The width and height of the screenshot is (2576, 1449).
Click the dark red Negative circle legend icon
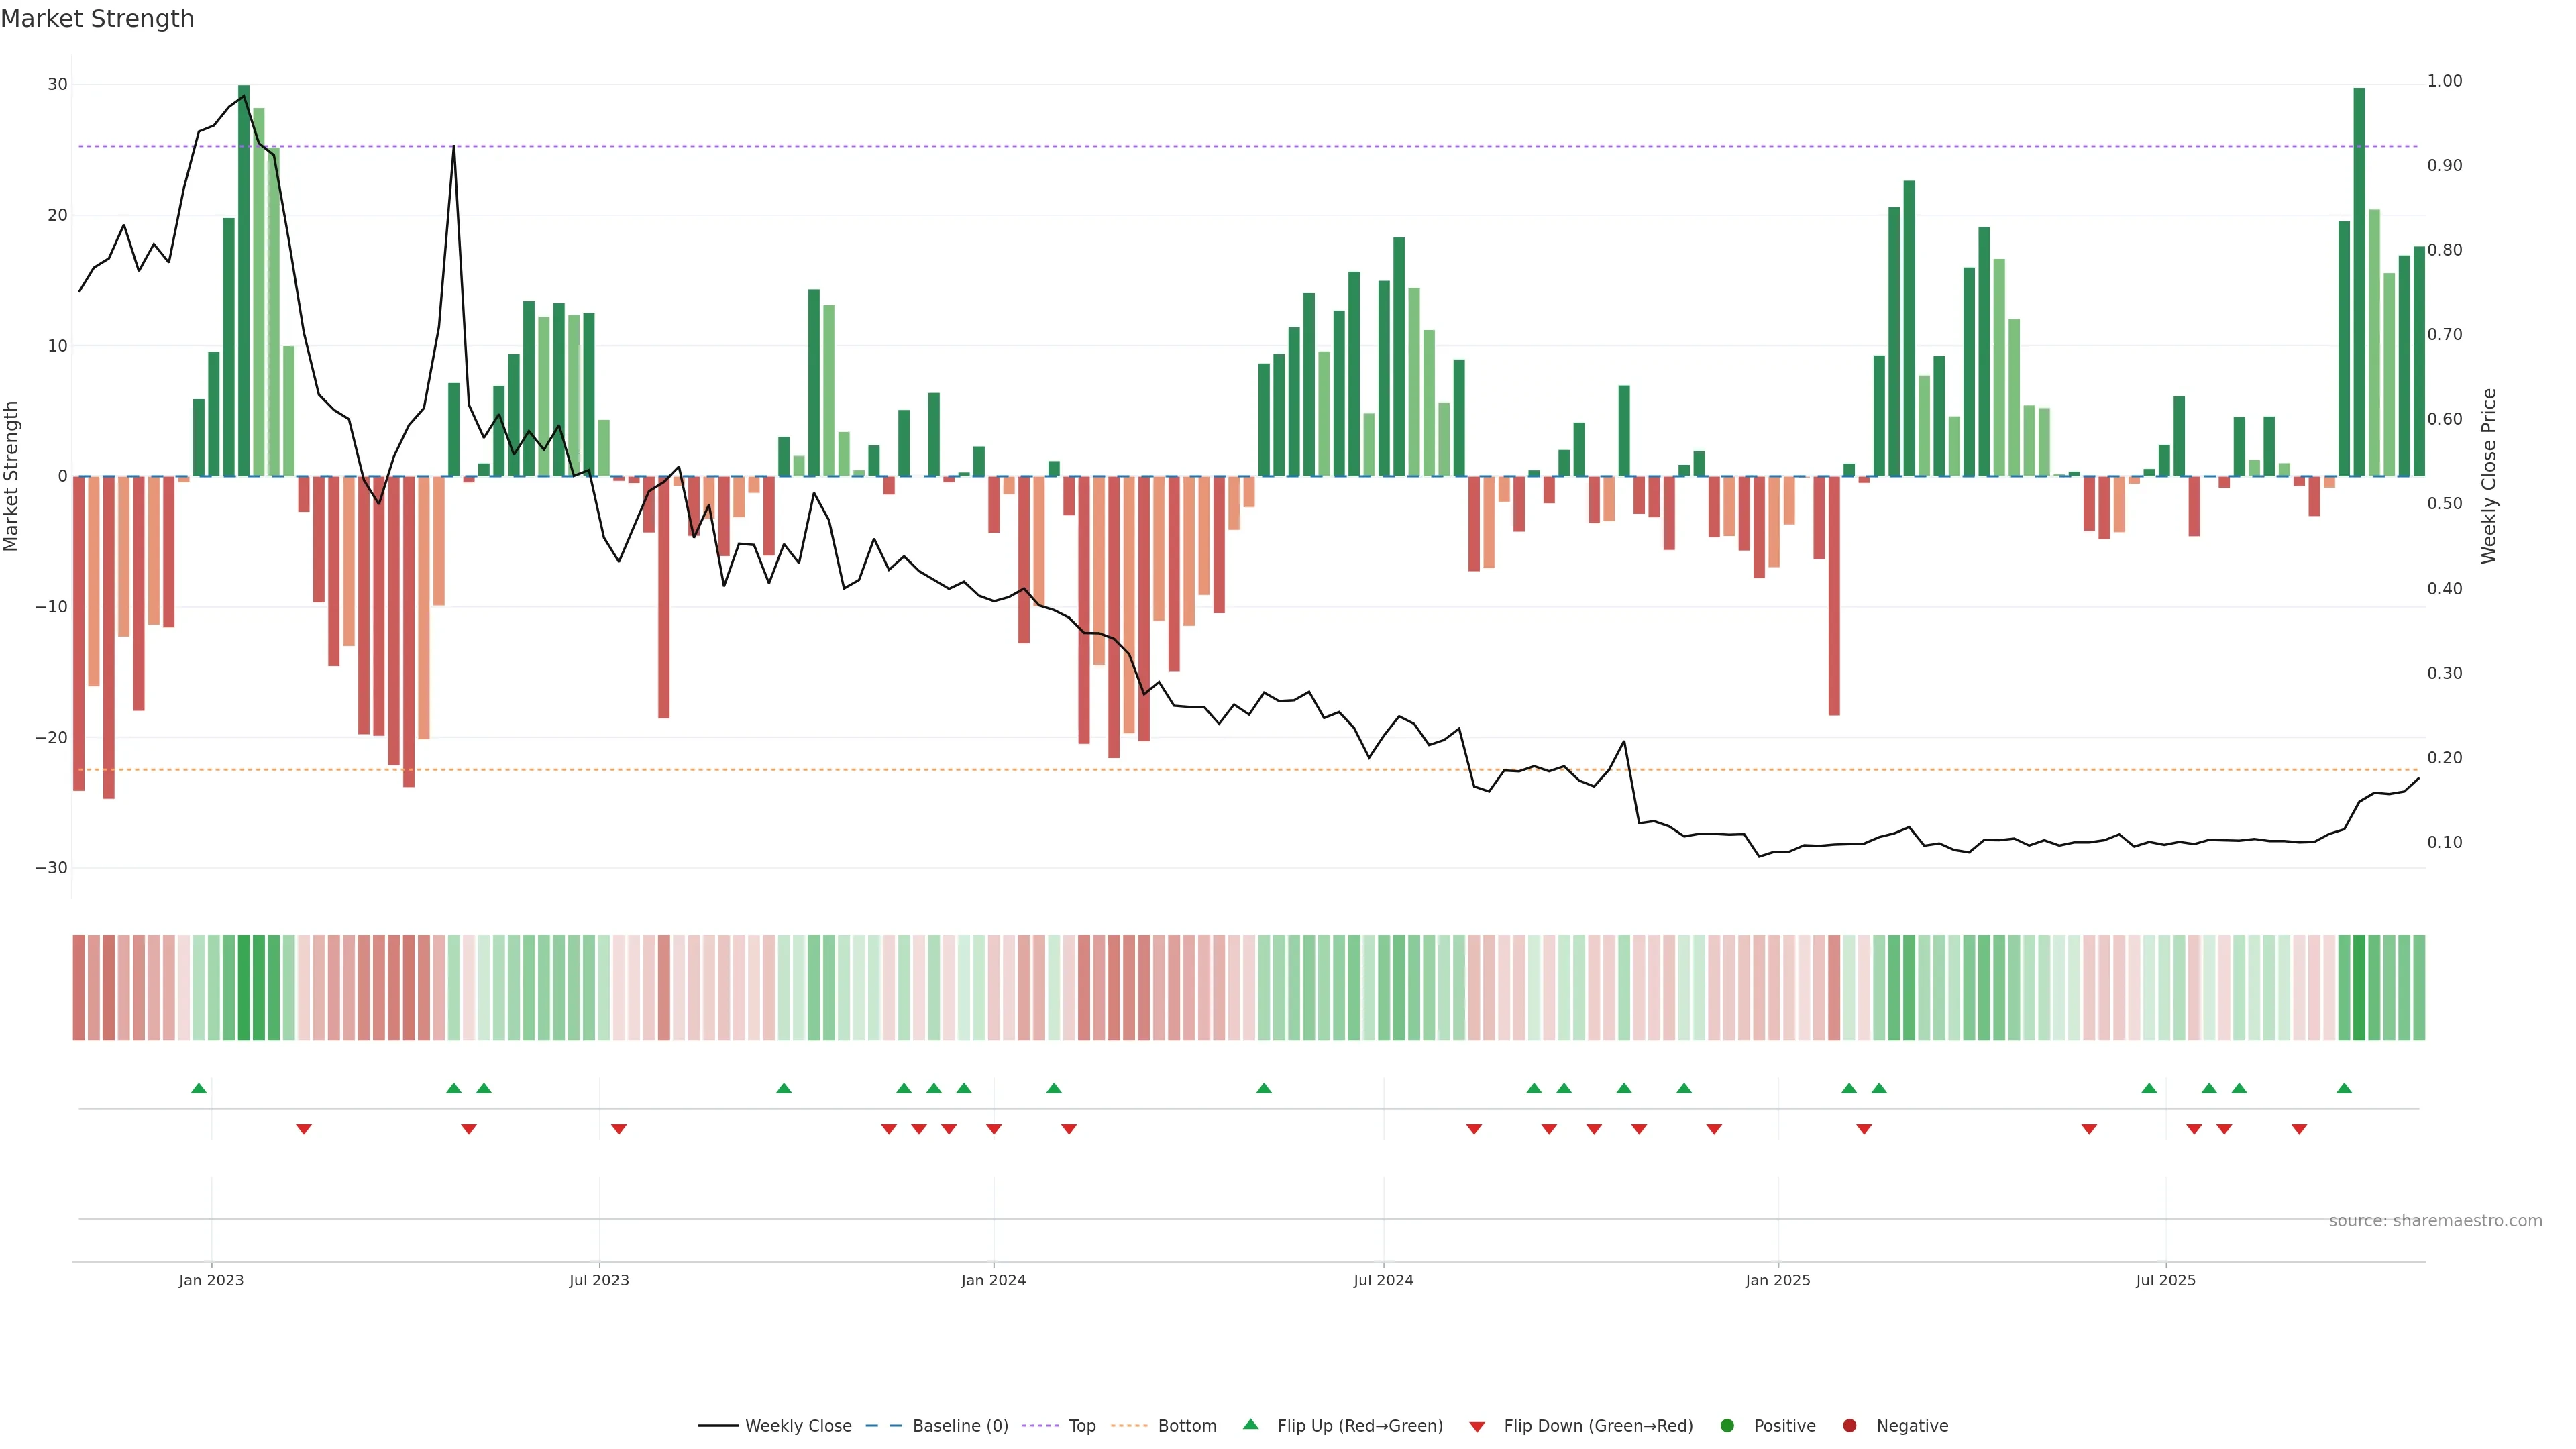pyautogui.click(x=1849, y=1425)
